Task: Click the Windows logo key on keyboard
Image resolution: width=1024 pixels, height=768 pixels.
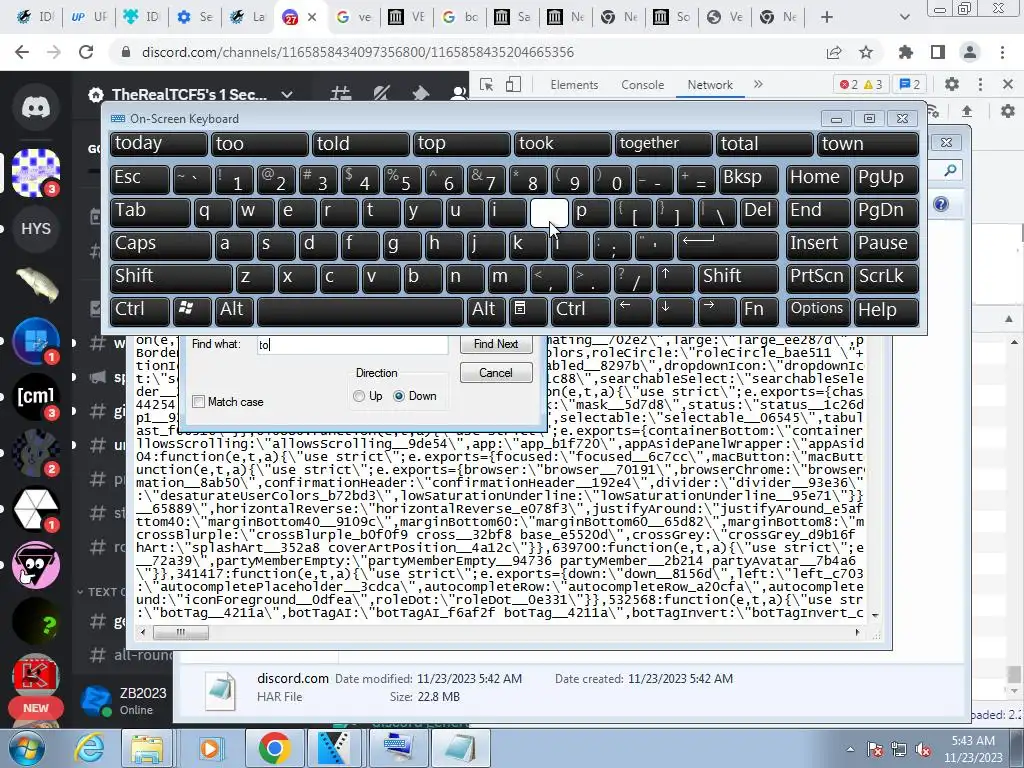Action: pyautogui.click(x=191, y=310)
